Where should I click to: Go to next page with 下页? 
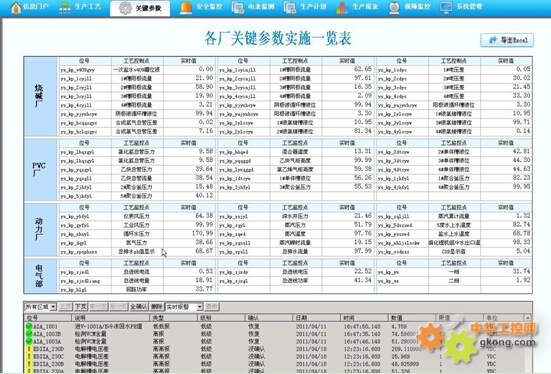pyautogui.click(x=80, y=307)
